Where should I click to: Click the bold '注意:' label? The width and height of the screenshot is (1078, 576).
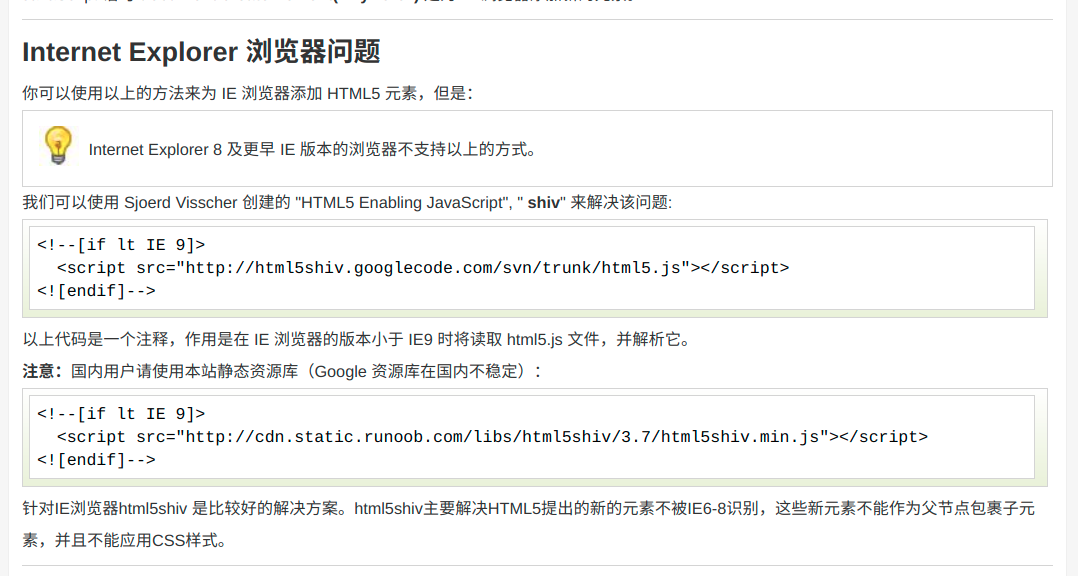click(43, 371)
